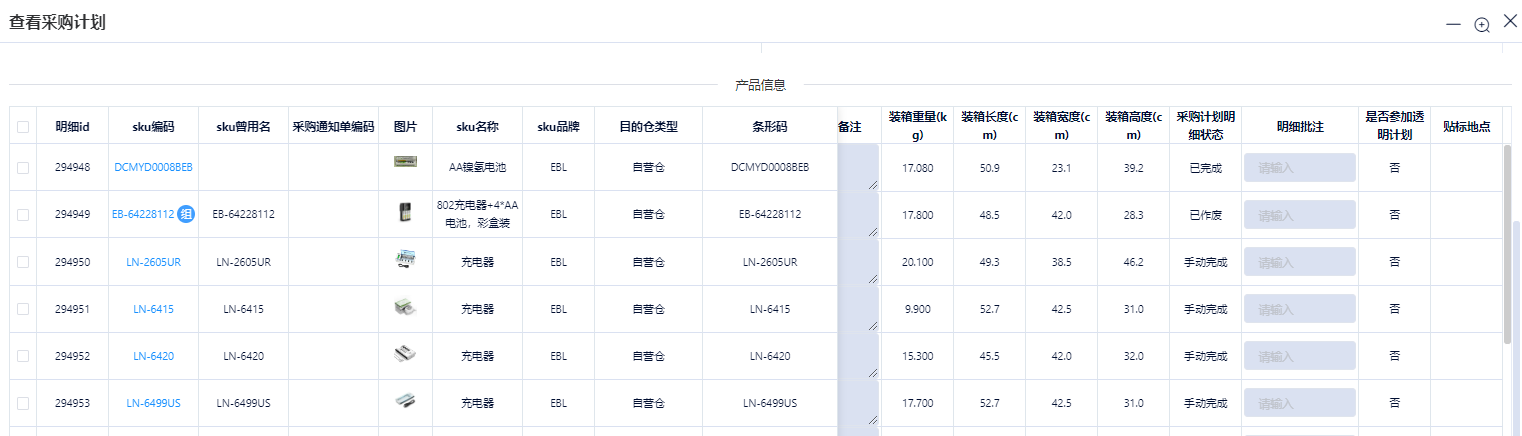Click the 是否参加透明计划 column header
This screenshot has height=436, width=1522.
pos(1394,126)
